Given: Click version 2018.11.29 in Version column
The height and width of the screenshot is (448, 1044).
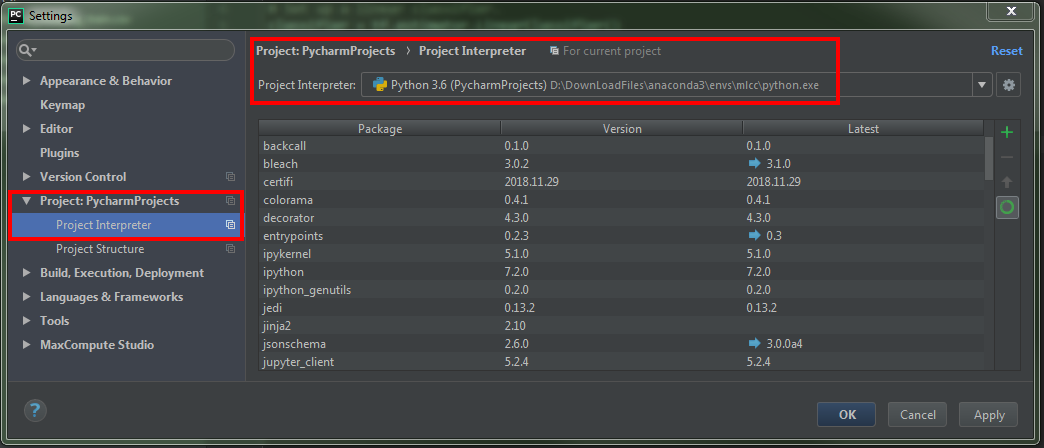Looking at the screenshot, I should coord(531,182).
